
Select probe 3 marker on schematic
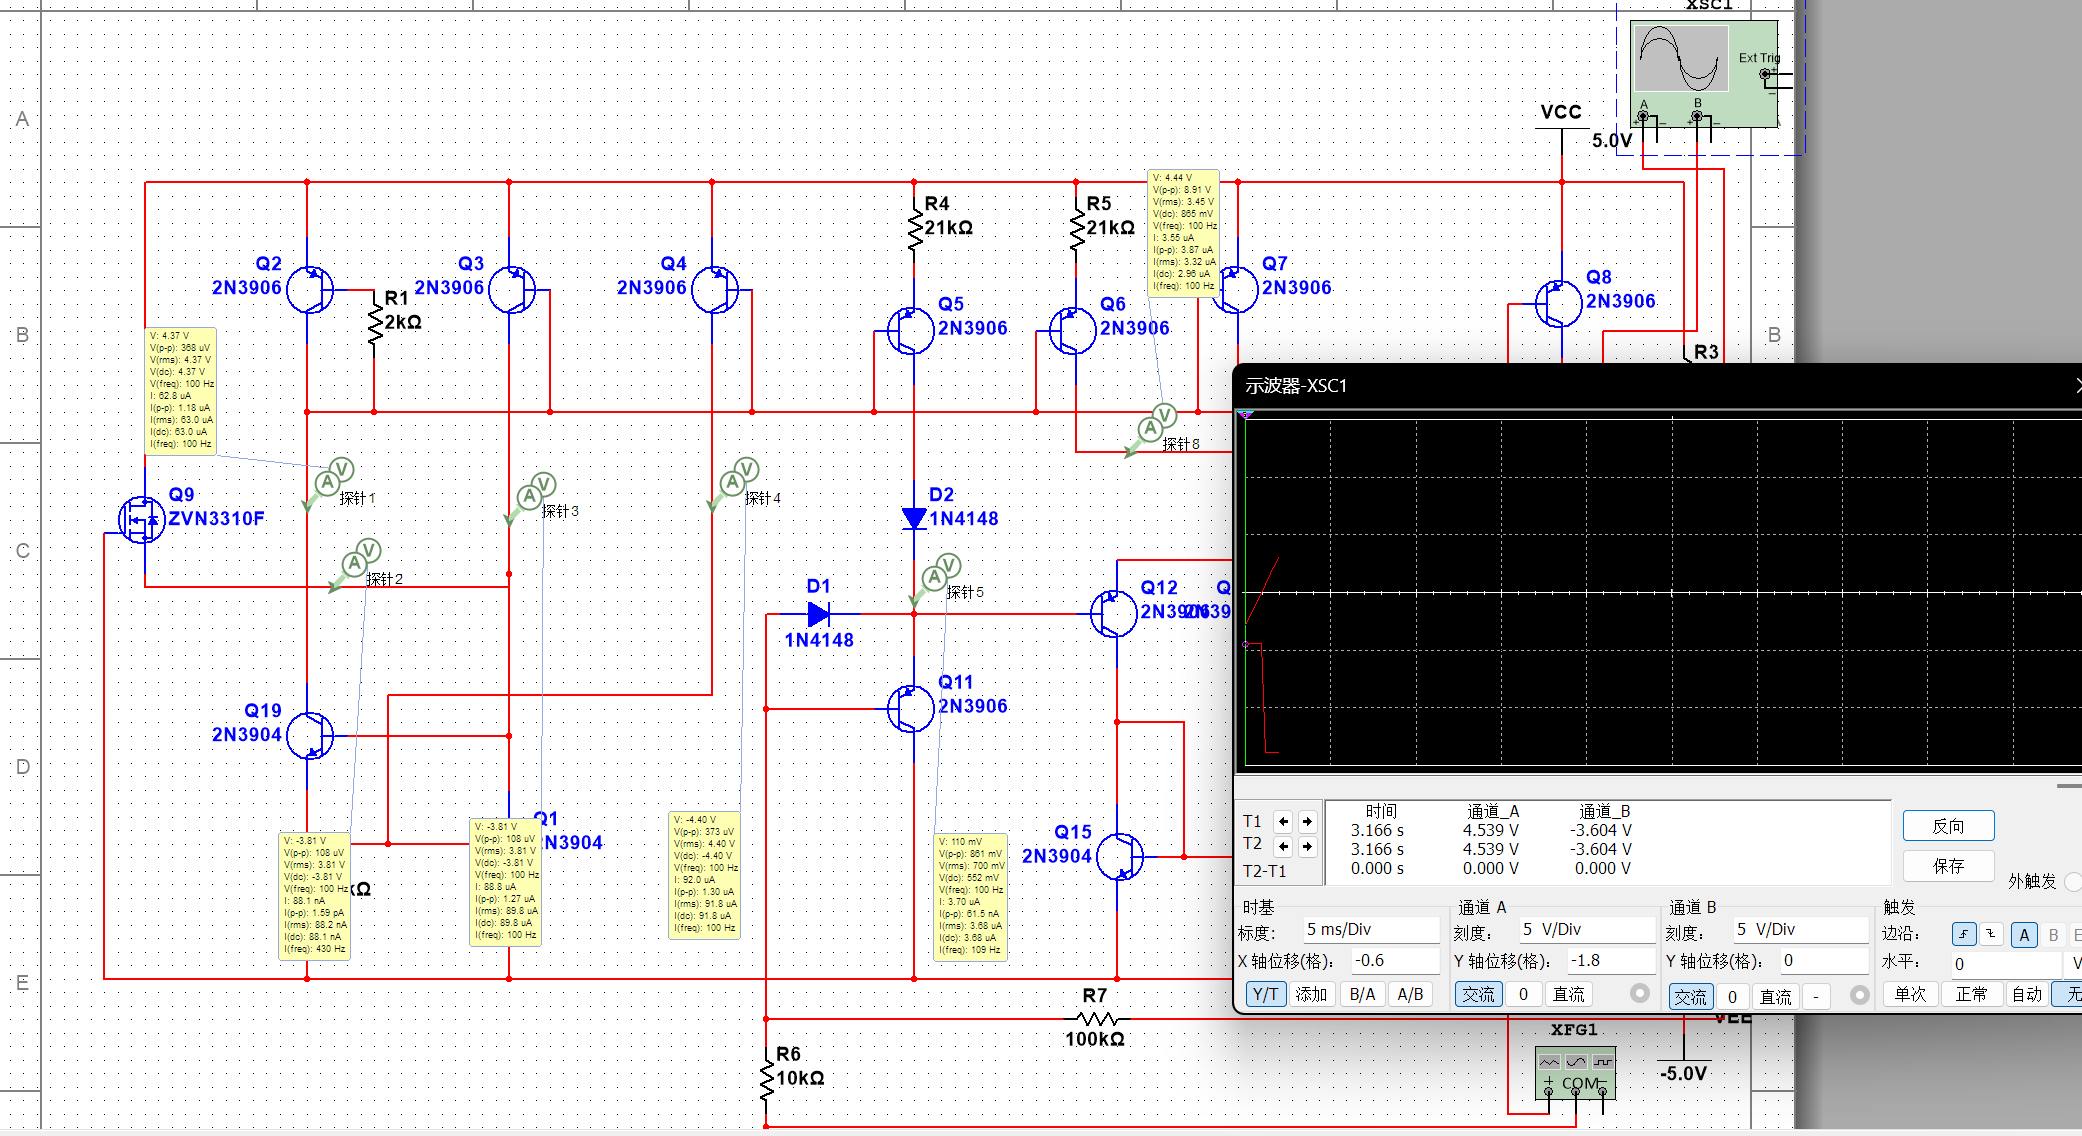pyautogui.click(x=531, y=497)
